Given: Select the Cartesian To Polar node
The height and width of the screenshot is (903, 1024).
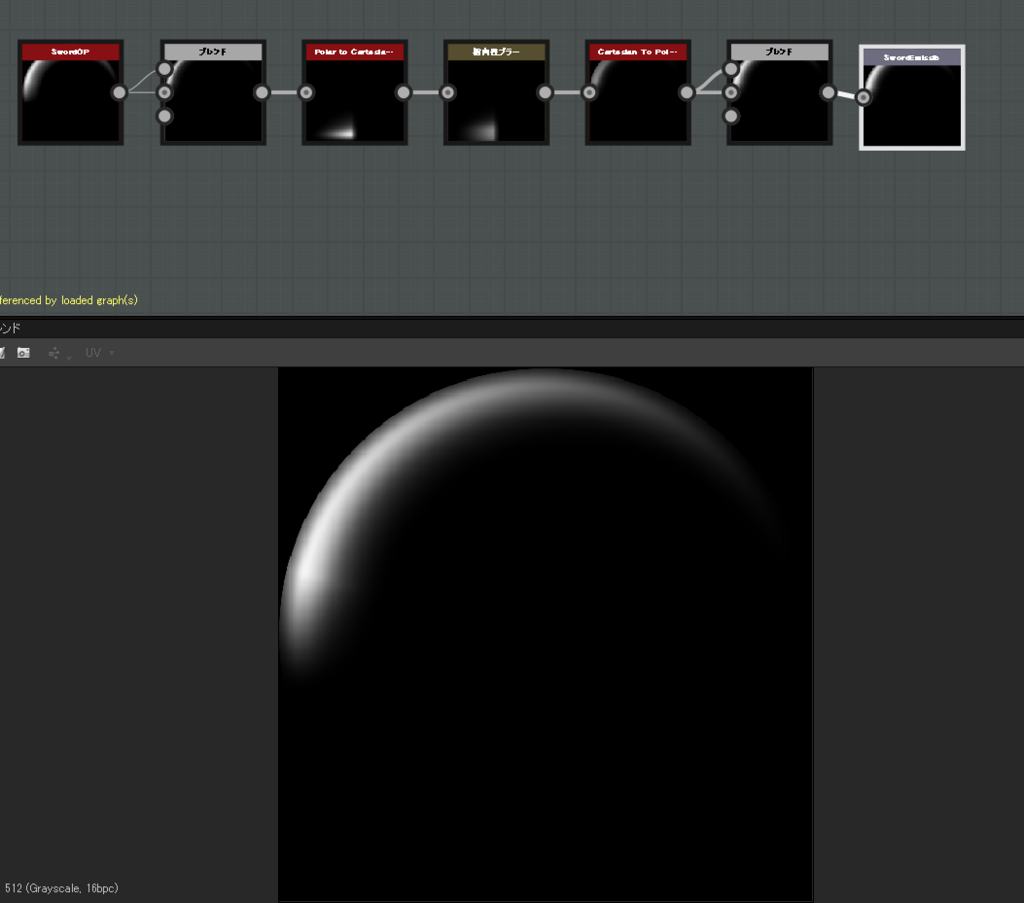Looking at the screenshot, I should (638, 92).
